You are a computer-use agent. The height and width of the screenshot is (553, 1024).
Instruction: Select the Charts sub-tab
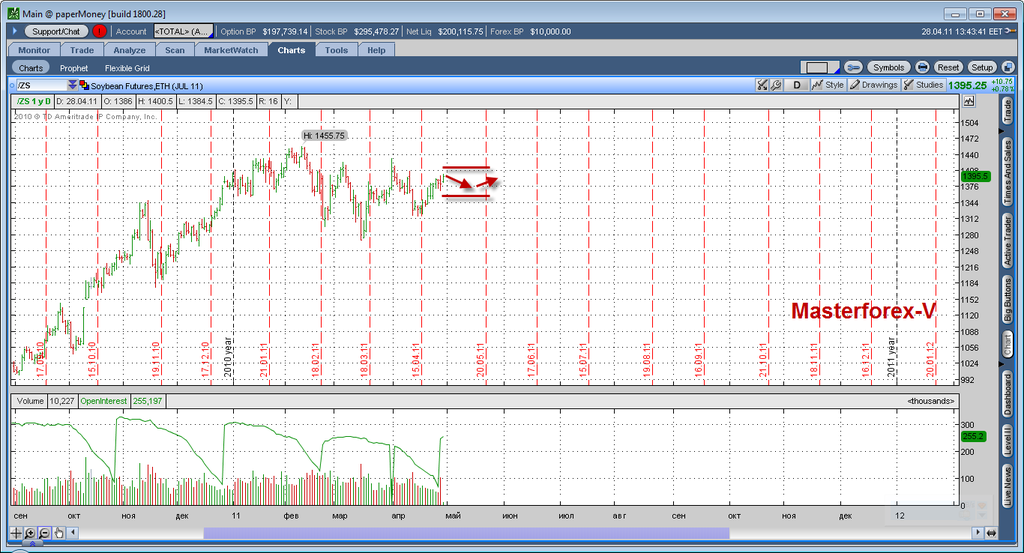(31, 68)
